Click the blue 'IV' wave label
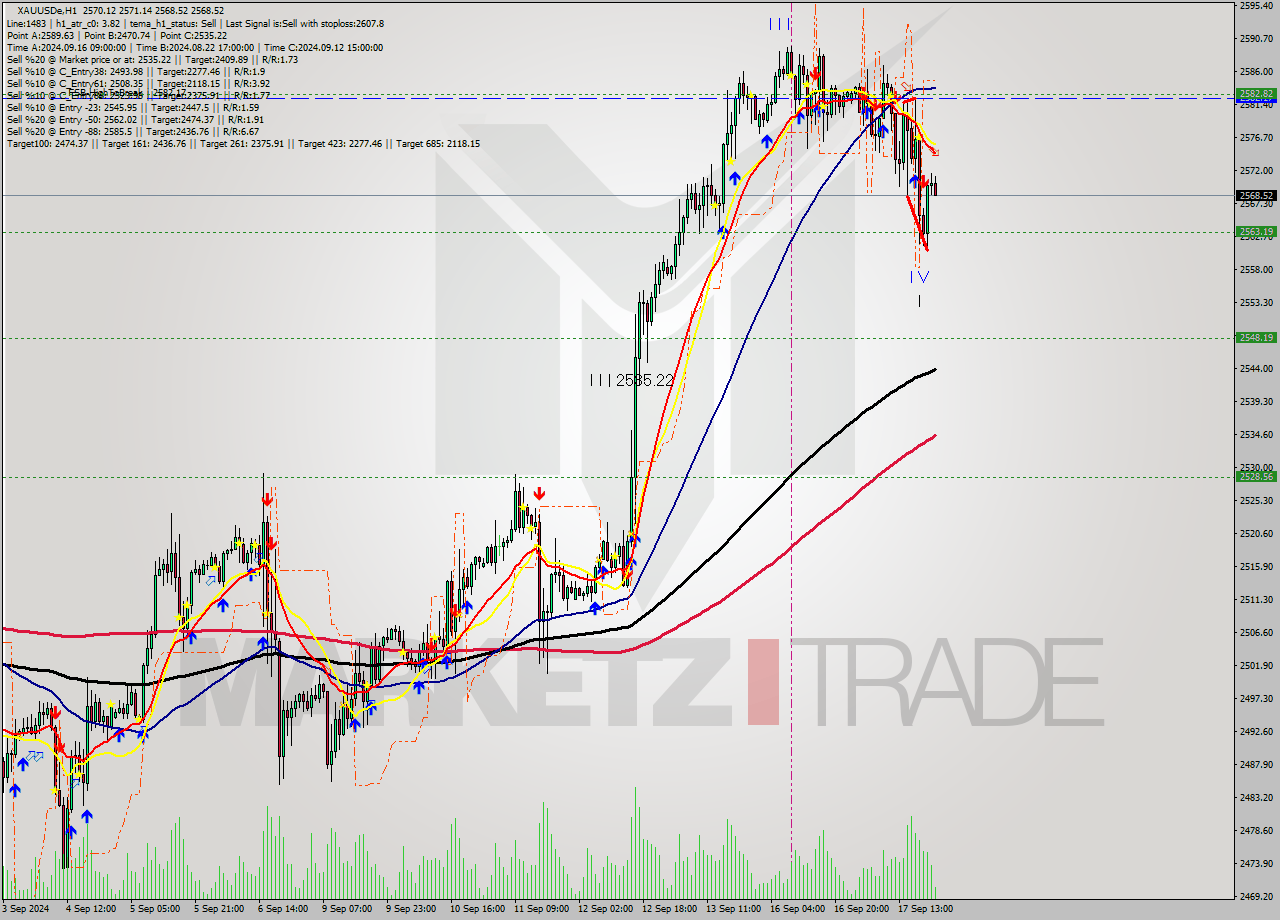The width and height of the screenshot is (1280, 920). [x=919, y=276]
